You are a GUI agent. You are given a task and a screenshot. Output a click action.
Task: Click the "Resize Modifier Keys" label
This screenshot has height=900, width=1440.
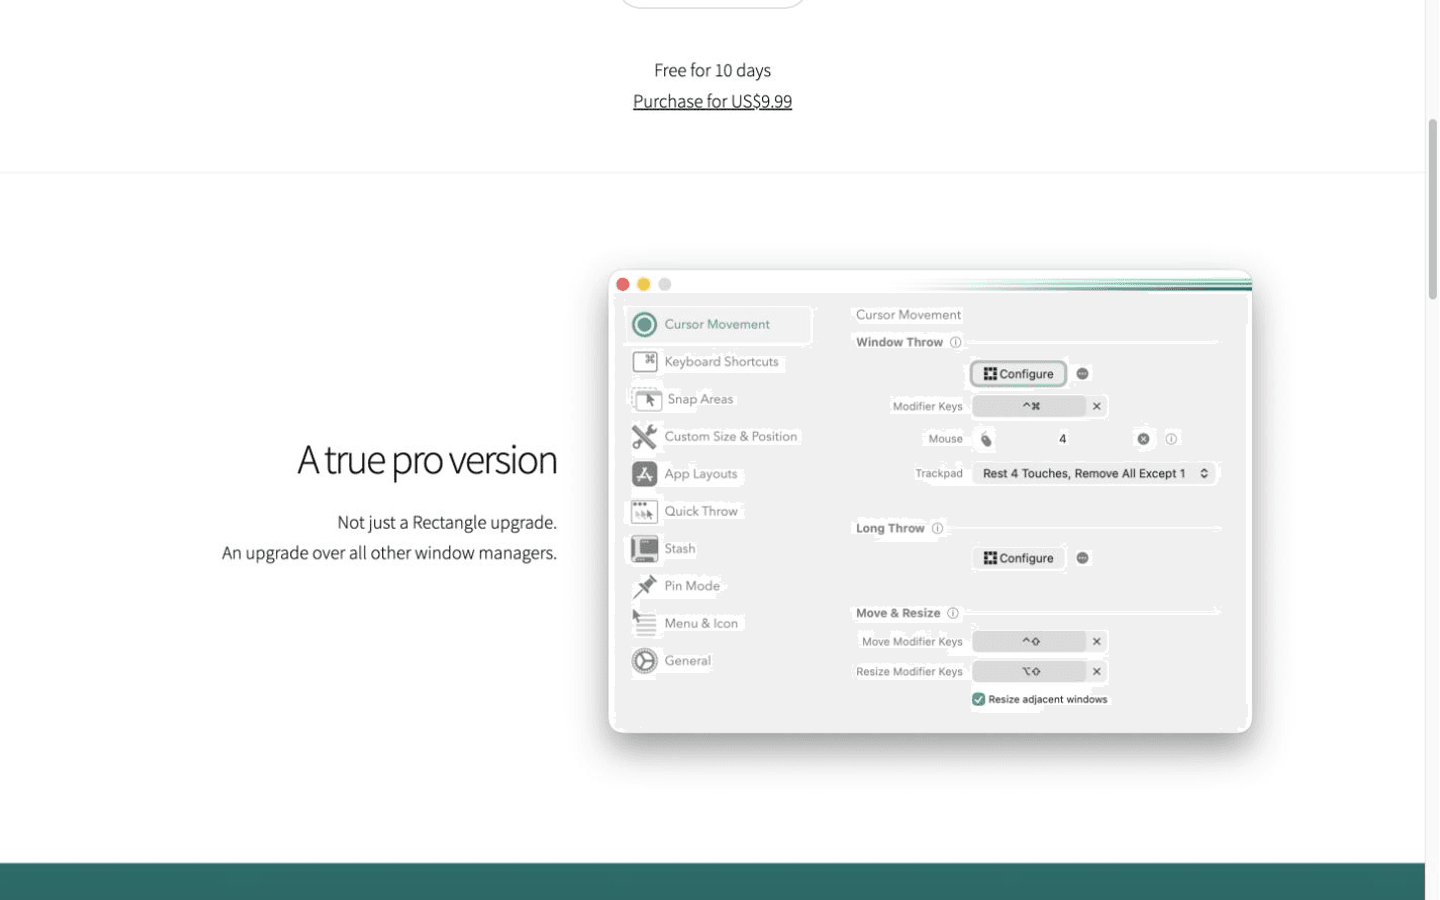(909, 672)
